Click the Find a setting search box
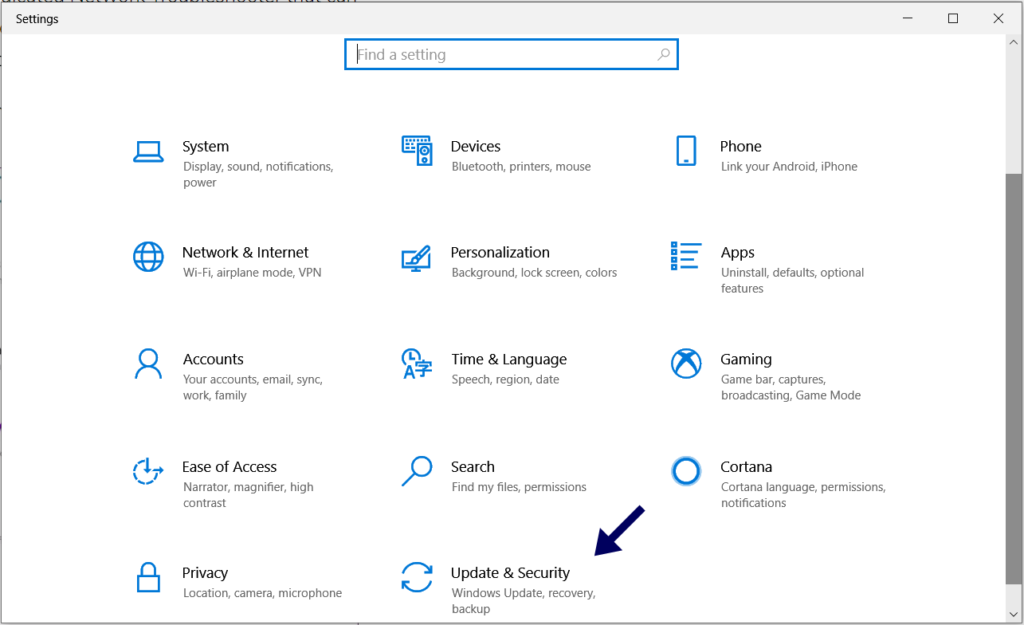This screenshot has height=625, width=1024. [x=500, y=55]
